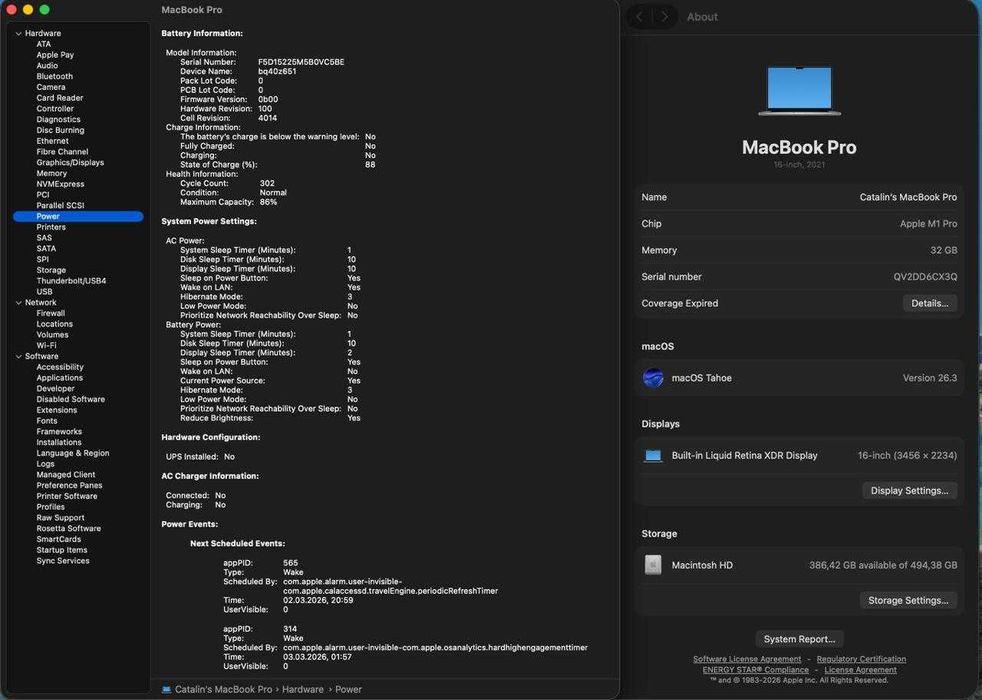Viewport: 982px width, 700px height.
Task: Select Applications under Software
Action: pos(59,378)
